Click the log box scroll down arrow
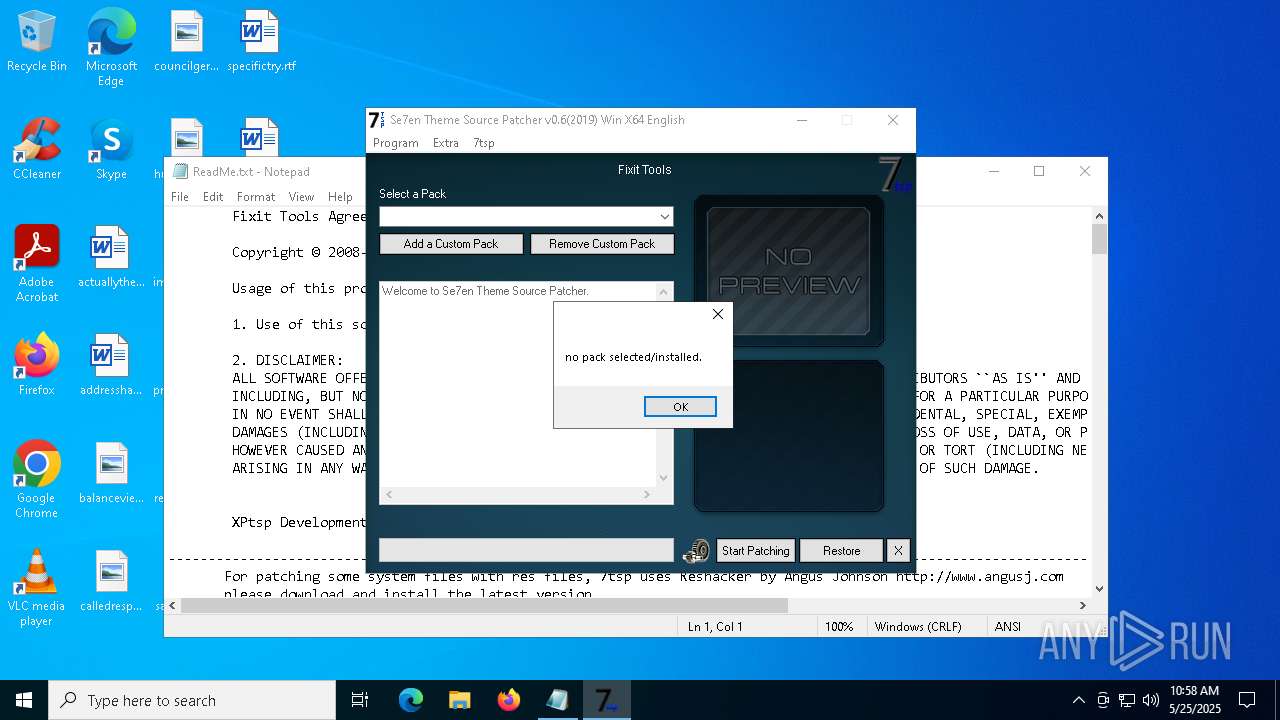 click(x=662, y=479)
